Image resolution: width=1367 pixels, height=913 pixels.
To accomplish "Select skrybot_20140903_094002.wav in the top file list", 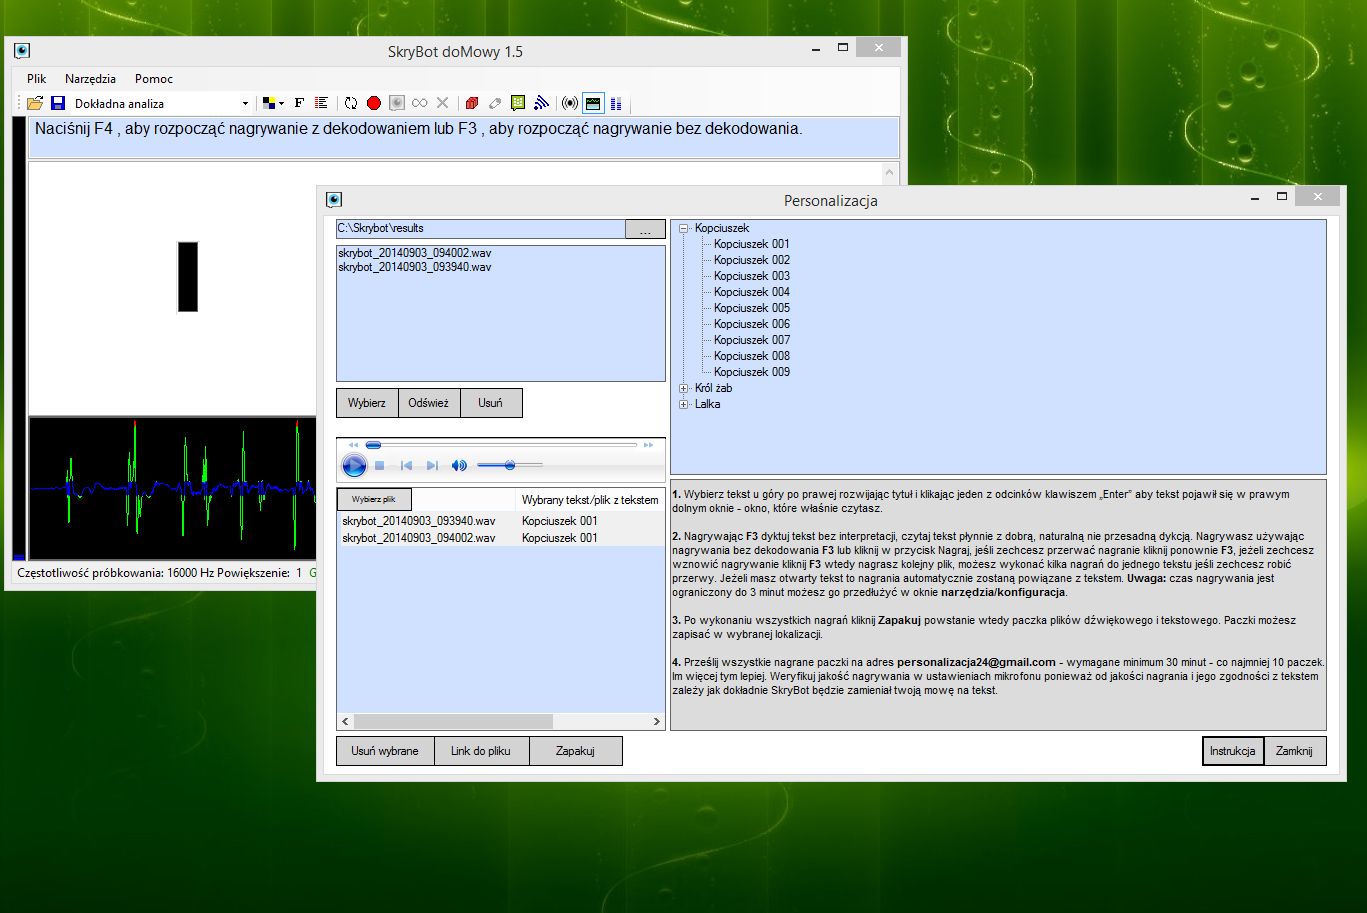I will tap(415, 254).
